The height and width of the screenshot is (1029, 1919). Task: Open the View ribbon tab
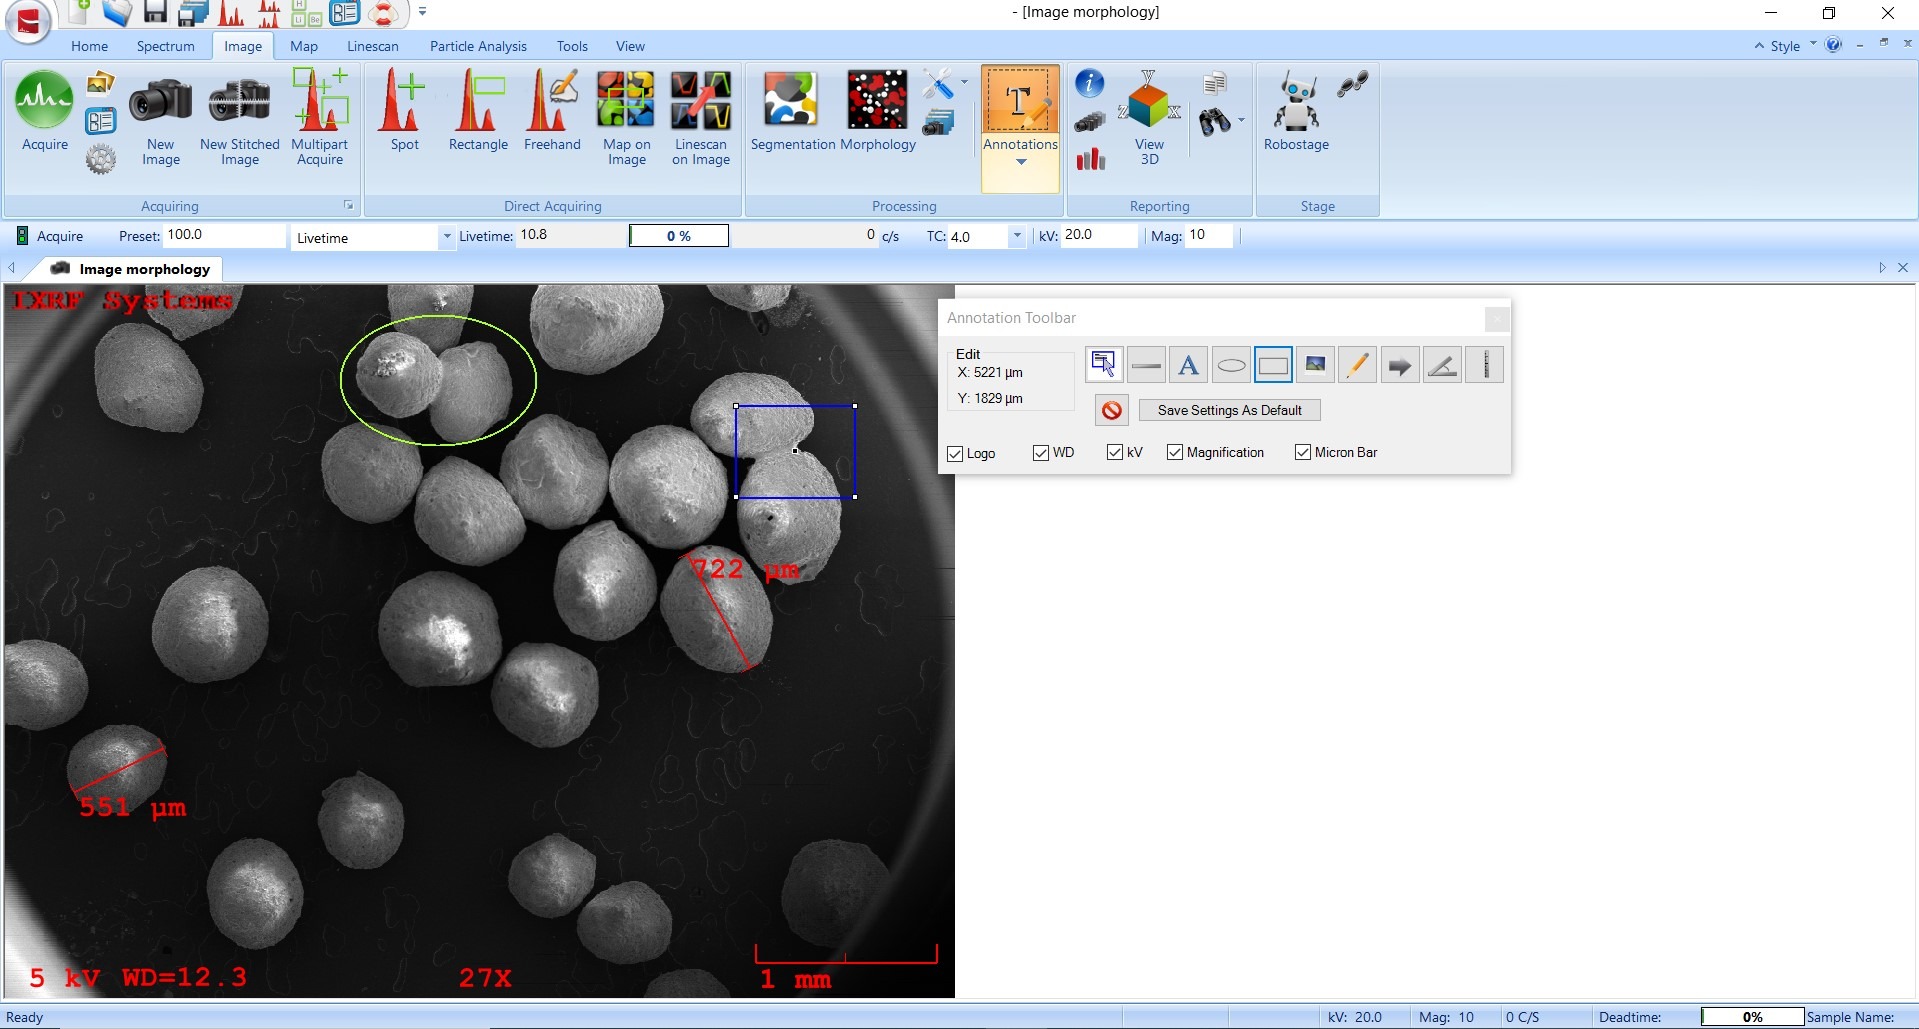click(630, 46)
